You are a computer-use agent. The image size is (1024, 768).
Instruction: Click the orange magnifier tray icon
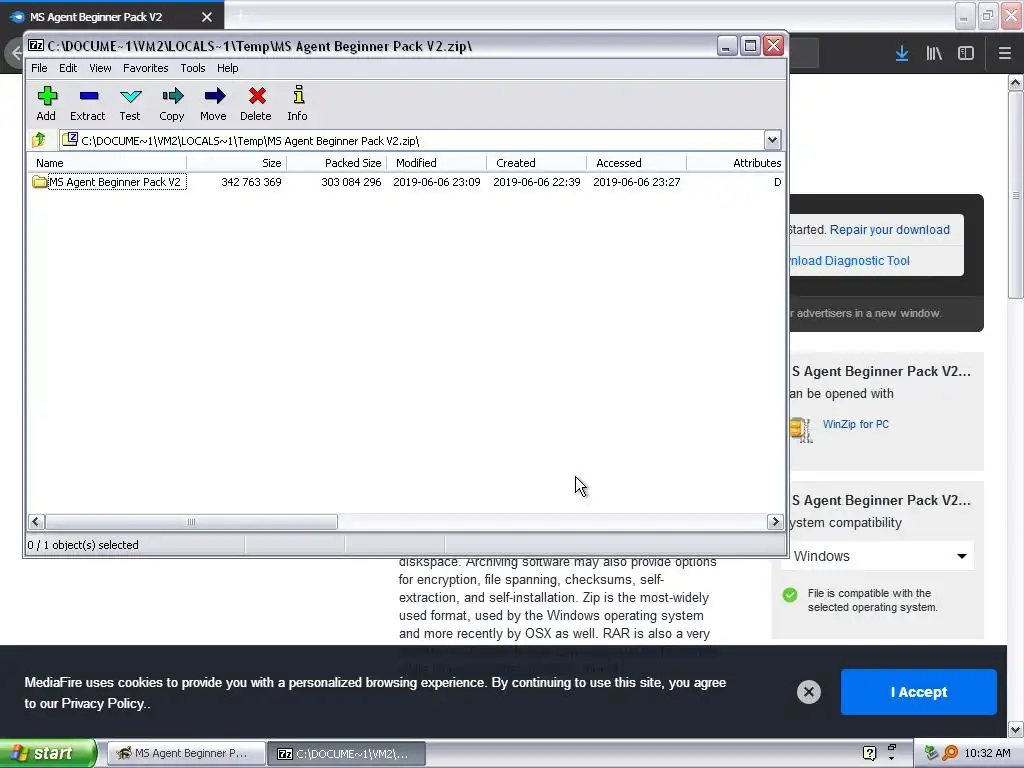950,753
